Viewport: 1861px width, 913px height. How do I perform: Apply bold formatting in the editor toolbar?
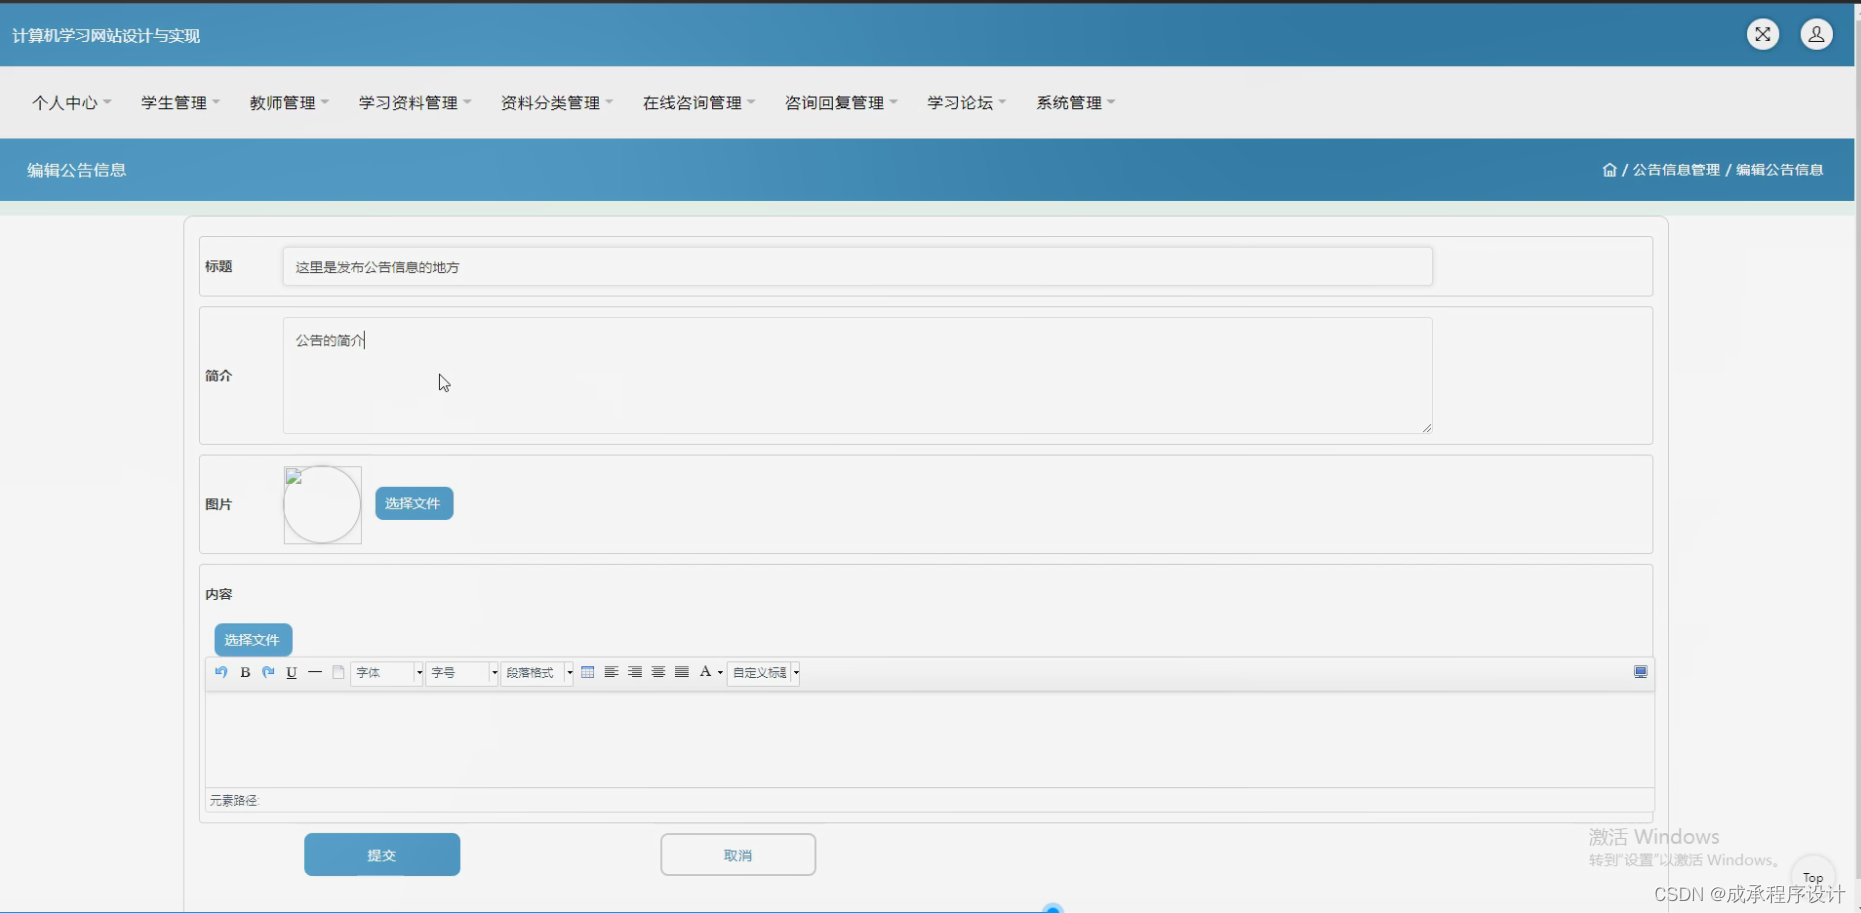click(245, 672)
